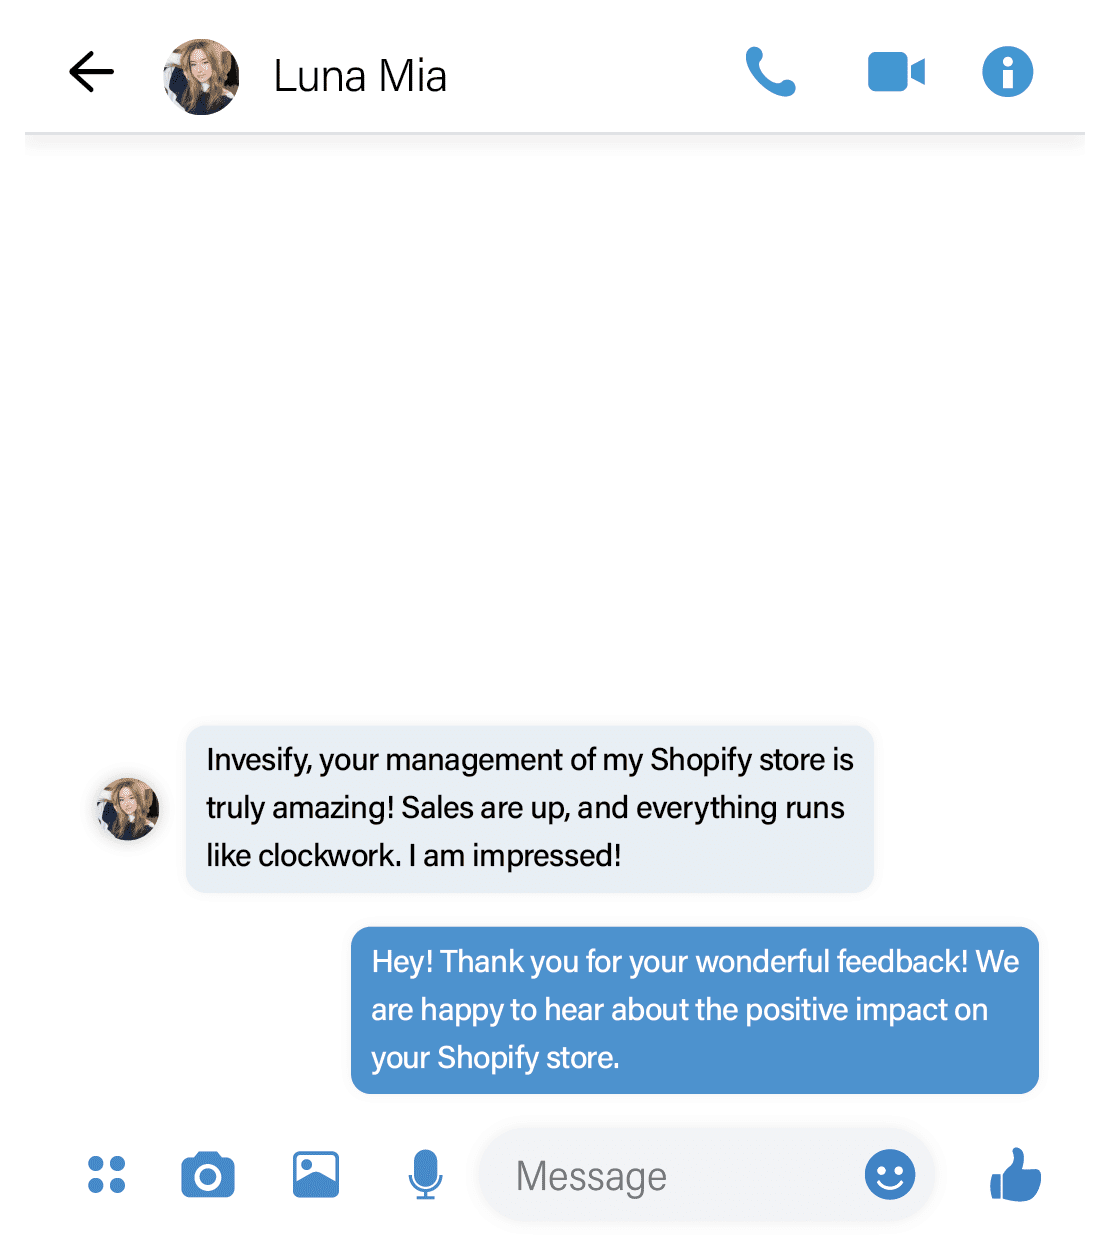Go back using the left arrow
The height and width of the screenshot is (1246, 1110).
[91, 72]
